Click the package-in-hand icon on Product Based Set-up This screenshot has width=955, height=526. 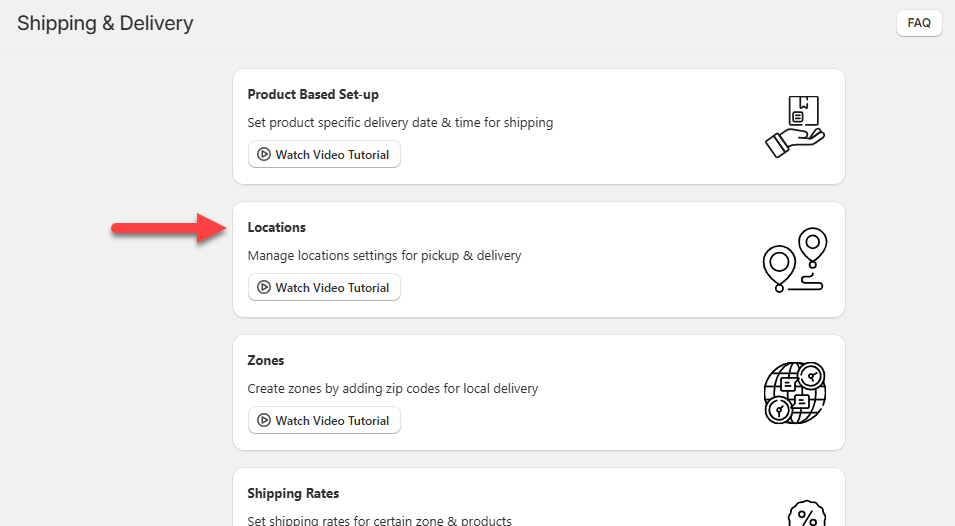click(x=794, y=126)
